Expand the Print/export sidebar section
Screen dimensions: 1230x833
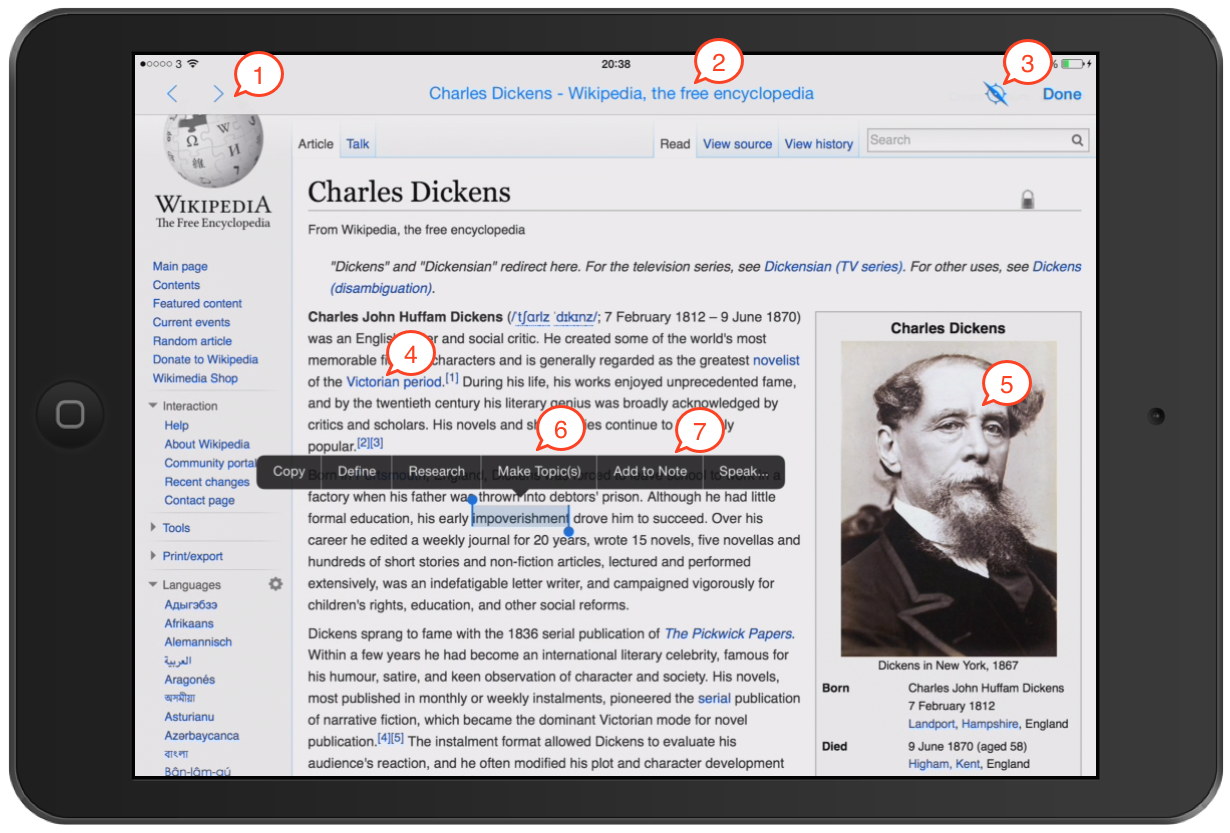point(153,556)
